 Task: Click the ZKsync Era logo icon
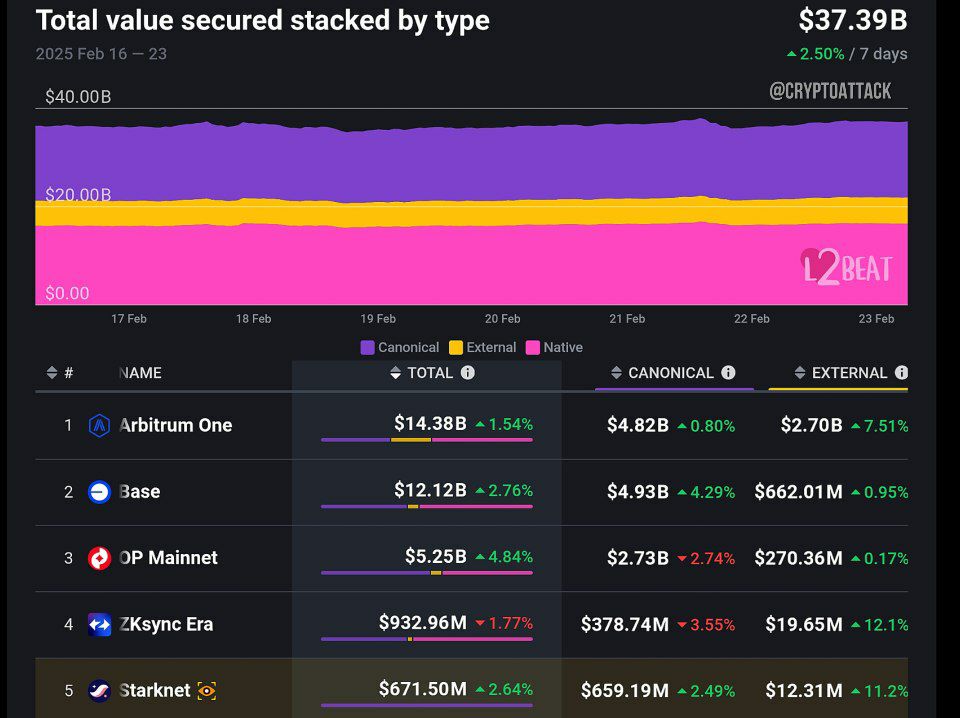tap(99, 624)
